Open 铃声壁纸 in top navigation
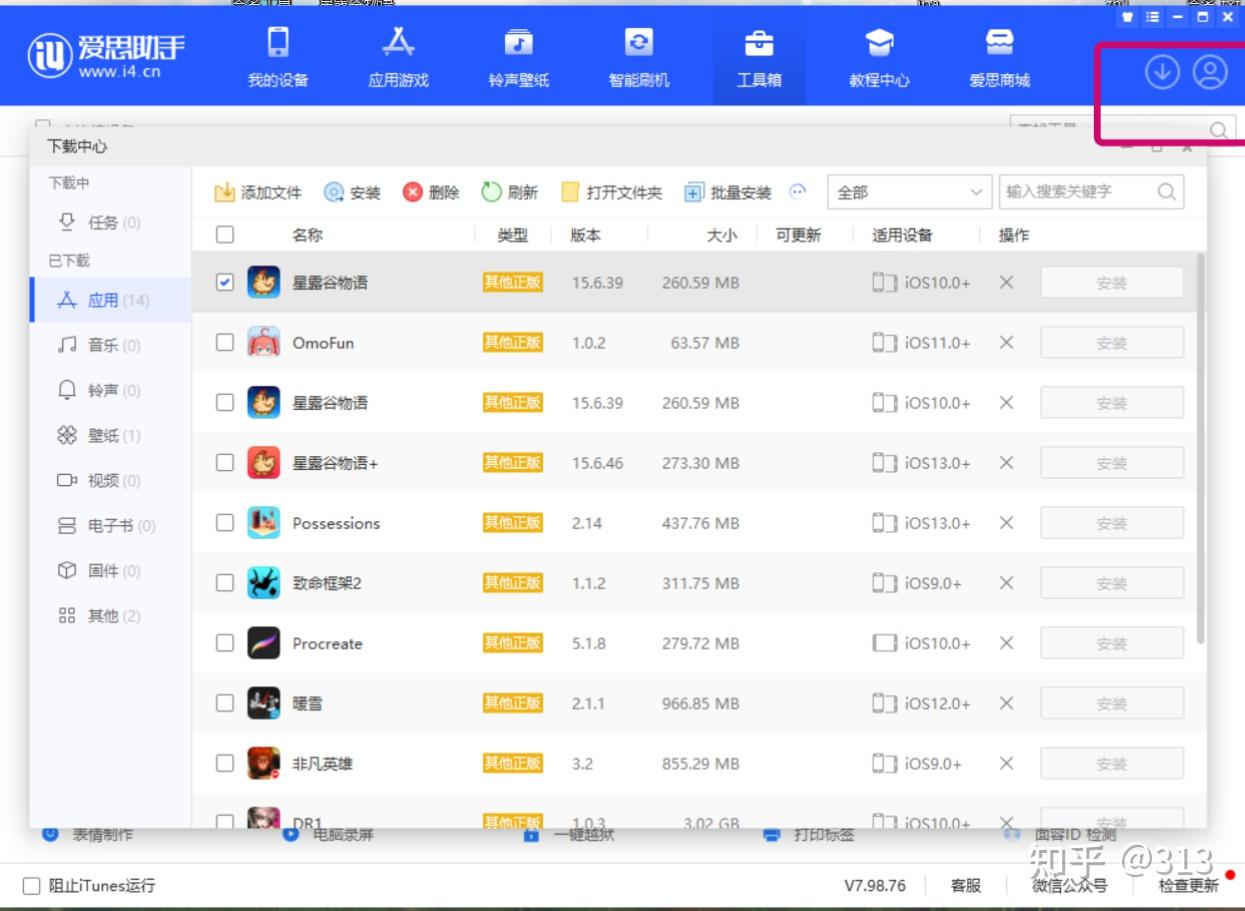 [518, 57]
